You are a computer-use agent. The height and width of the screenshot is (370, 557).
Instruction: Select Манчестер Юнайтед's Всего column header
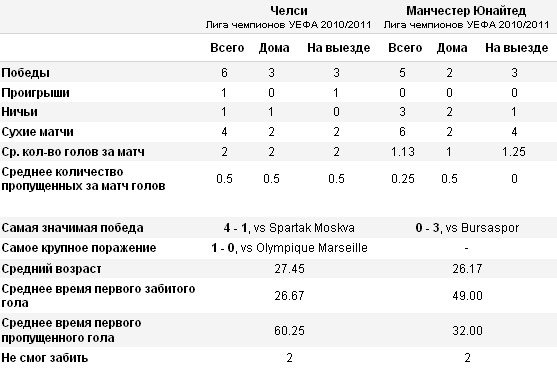click(x=405, y=48)
